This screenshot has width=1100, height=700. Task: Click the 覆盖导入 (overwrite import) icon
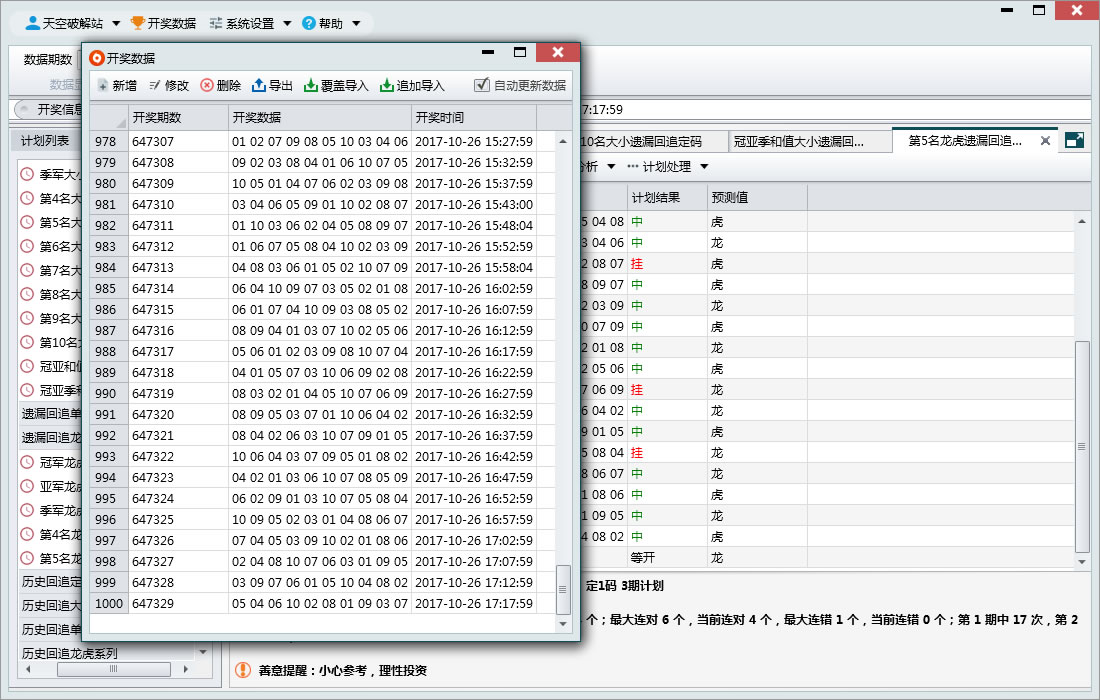[311, 86]
